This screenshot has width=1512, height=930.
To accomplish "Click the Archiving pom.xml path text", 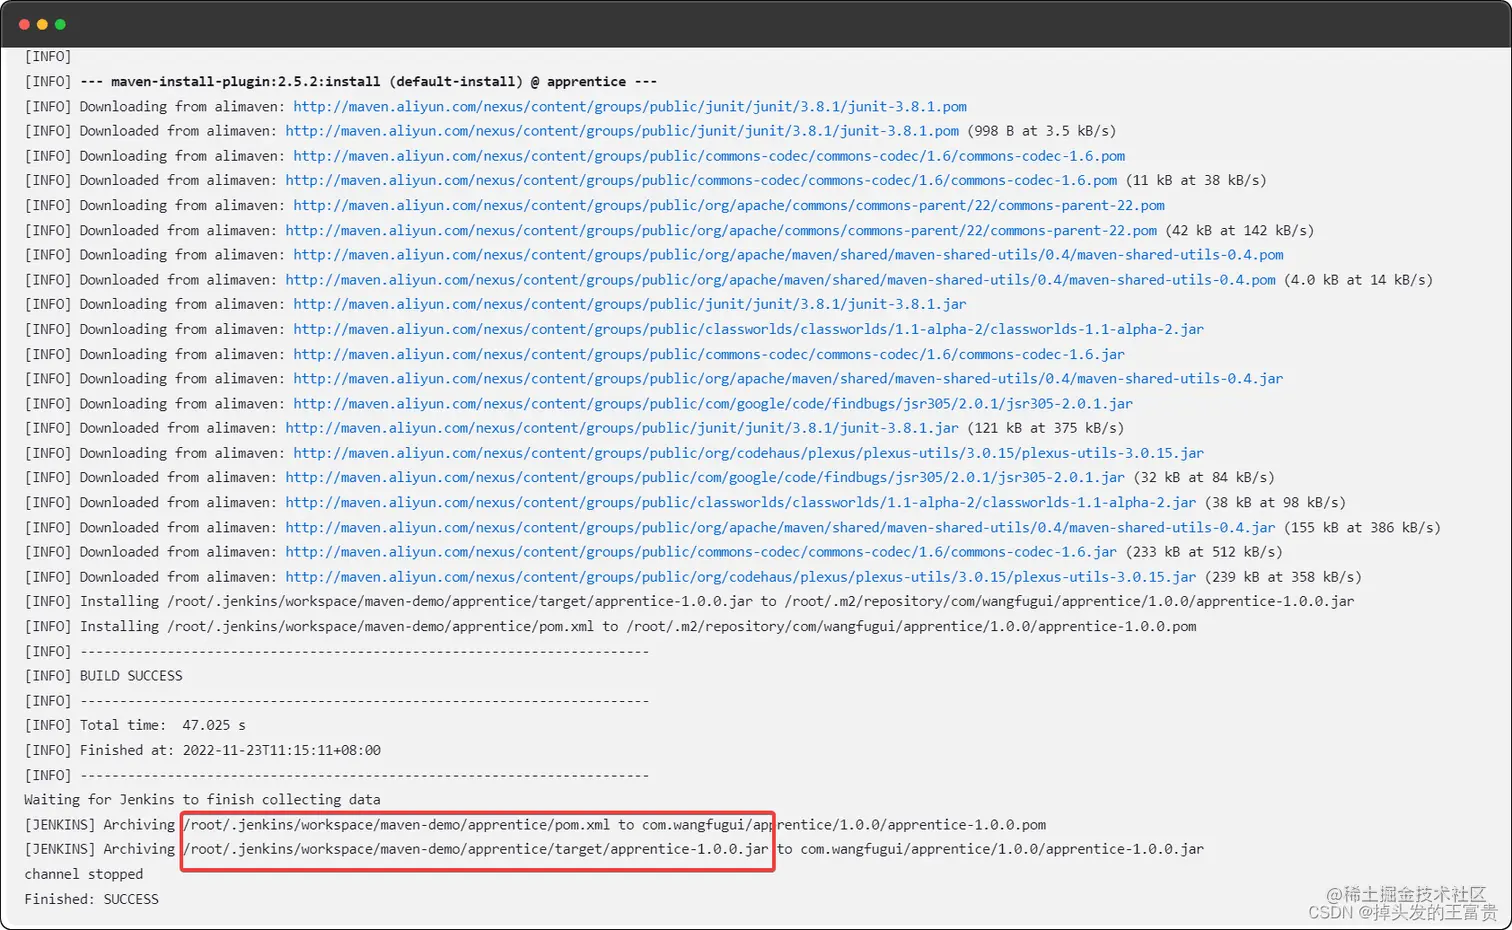I will coord(397,825).
